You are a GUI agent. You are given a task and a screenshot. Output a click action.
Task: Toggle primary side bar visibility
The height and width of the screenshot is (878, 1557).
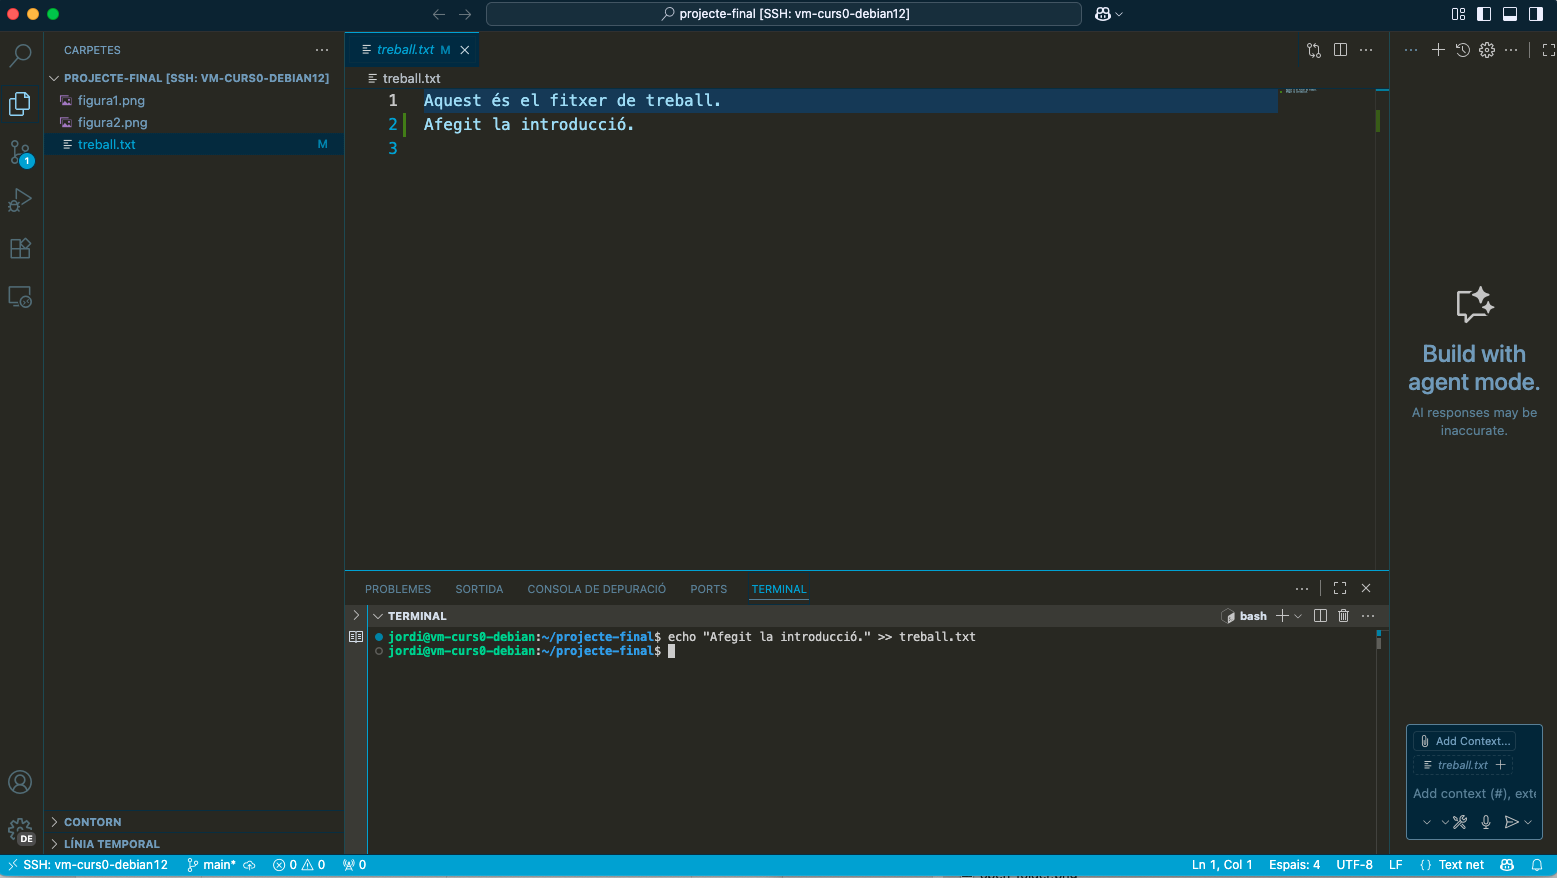1484,14
